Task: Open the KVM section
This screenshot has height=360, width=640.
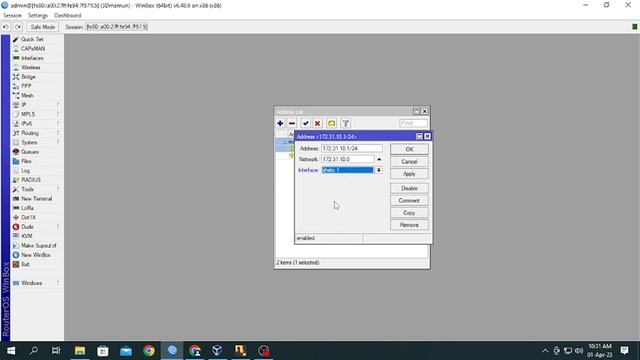Action: point(27,236)
